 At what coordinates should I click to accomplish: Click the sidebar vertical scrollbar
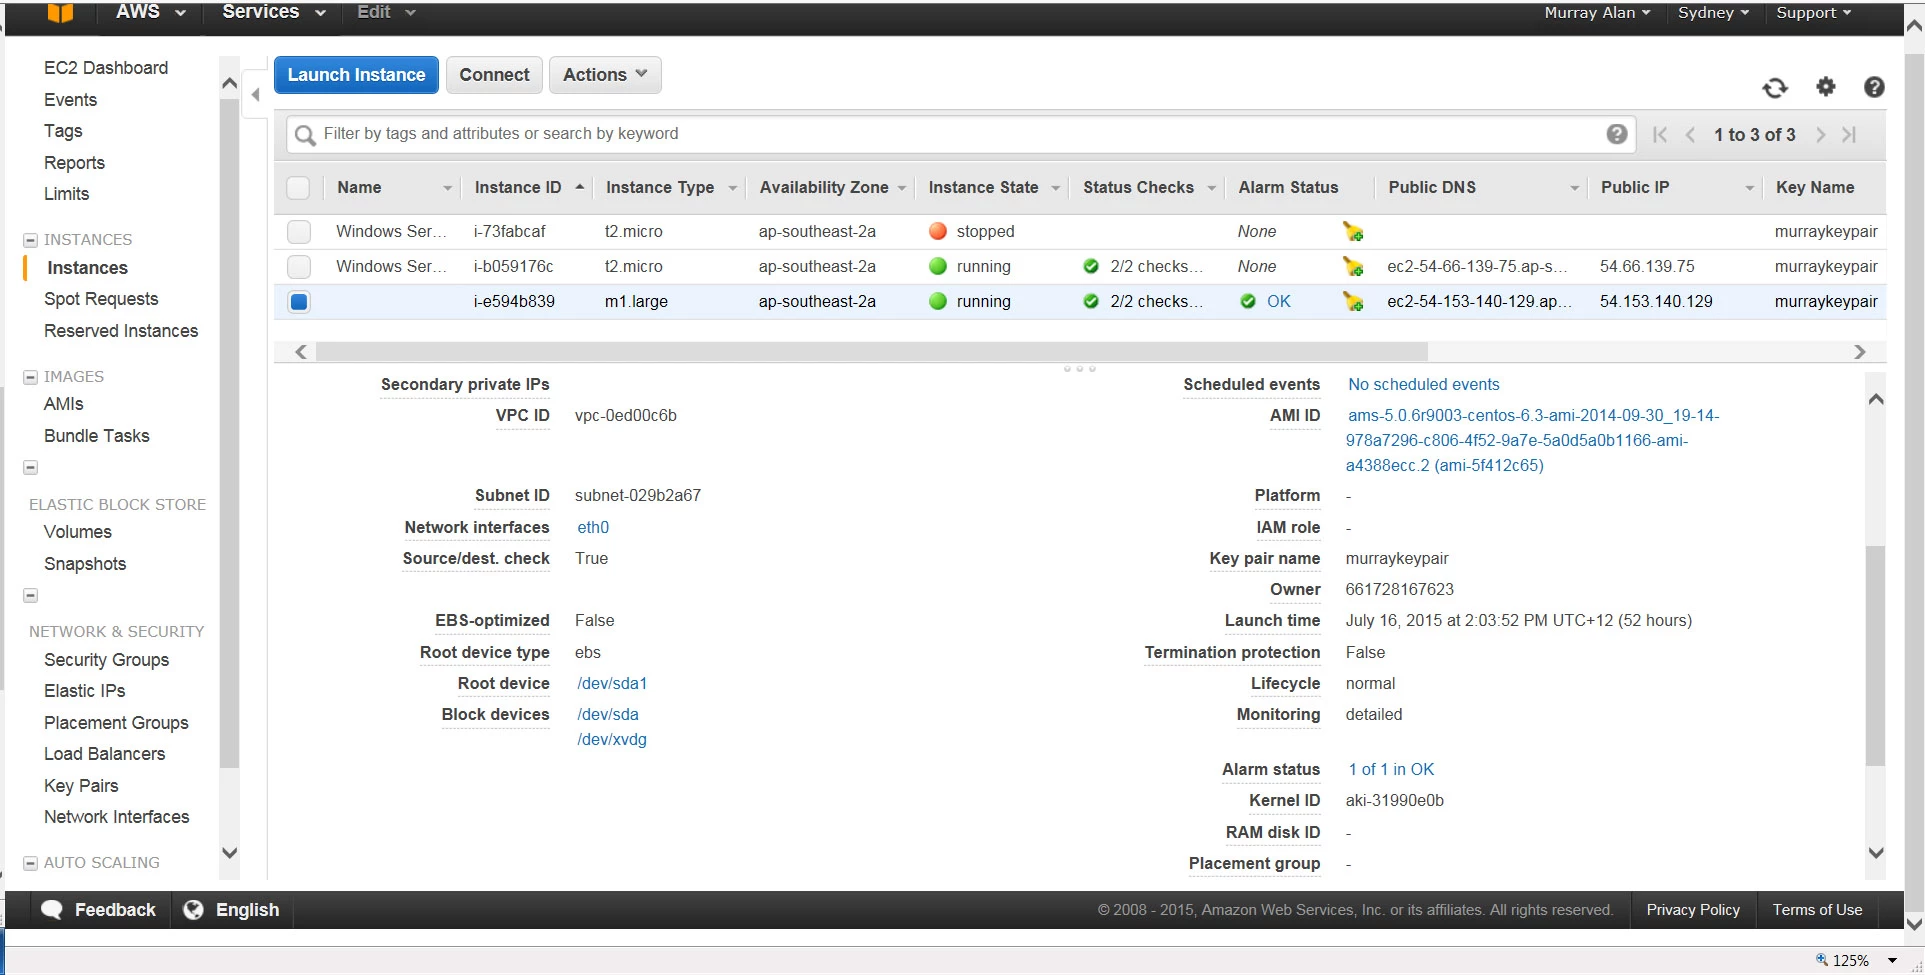point(229,434)
